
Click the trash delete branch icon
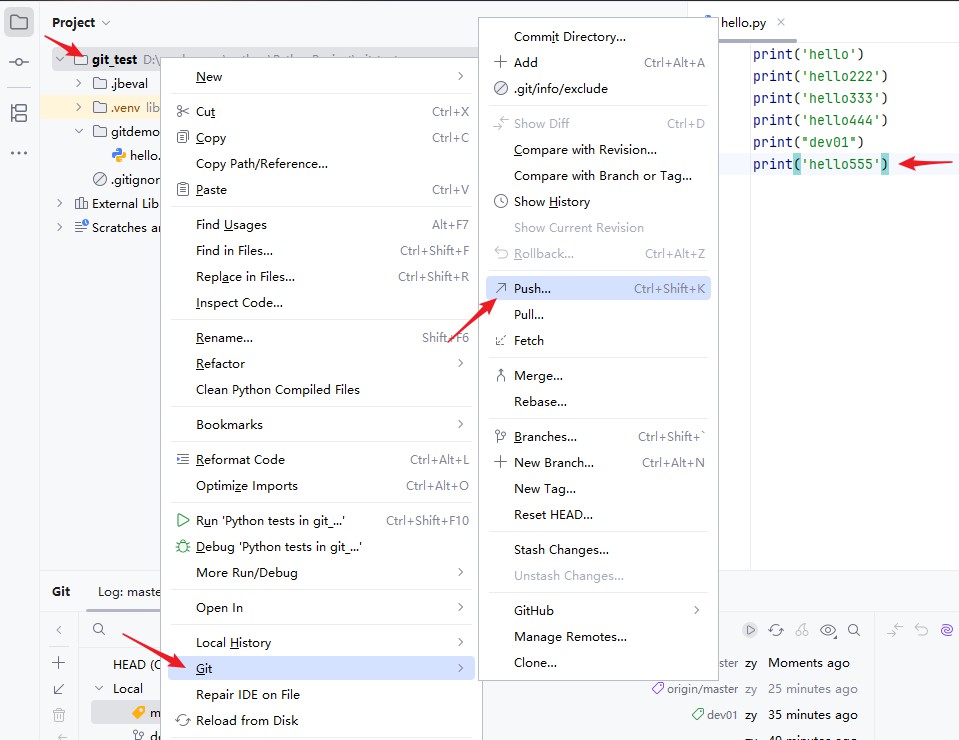tap(59, 714)
